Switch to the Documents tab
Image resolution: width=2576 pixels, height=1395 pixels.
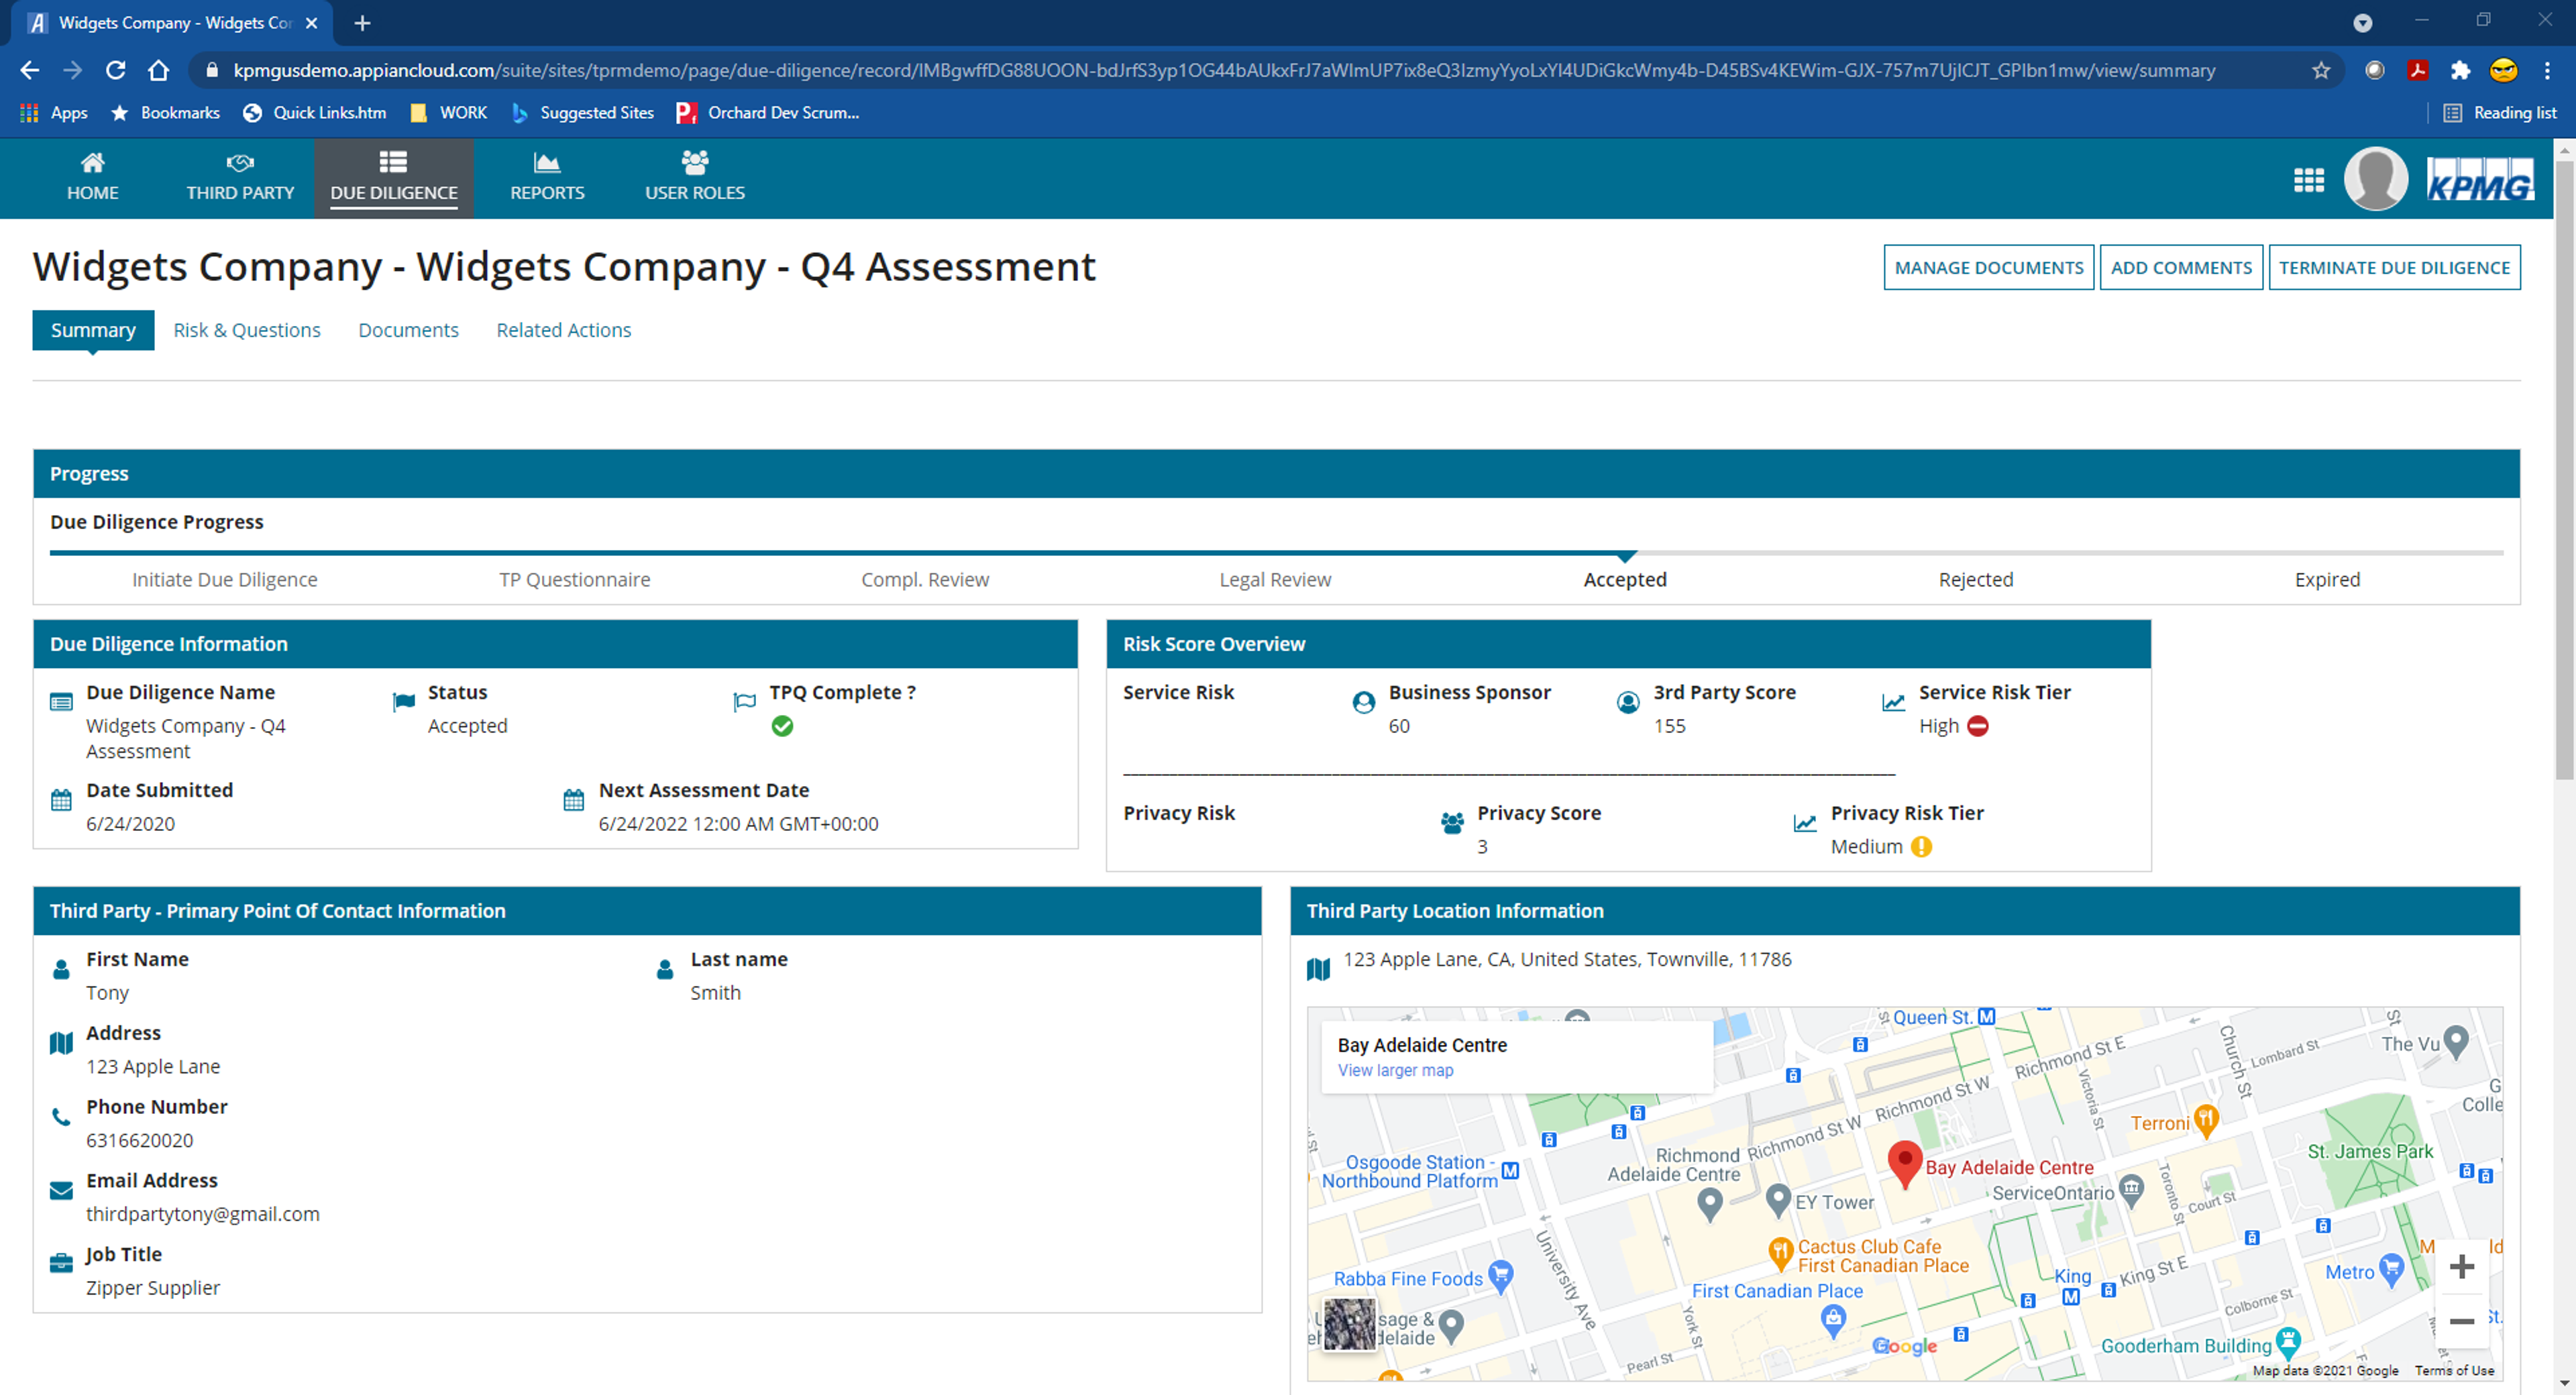coord(408,330)
